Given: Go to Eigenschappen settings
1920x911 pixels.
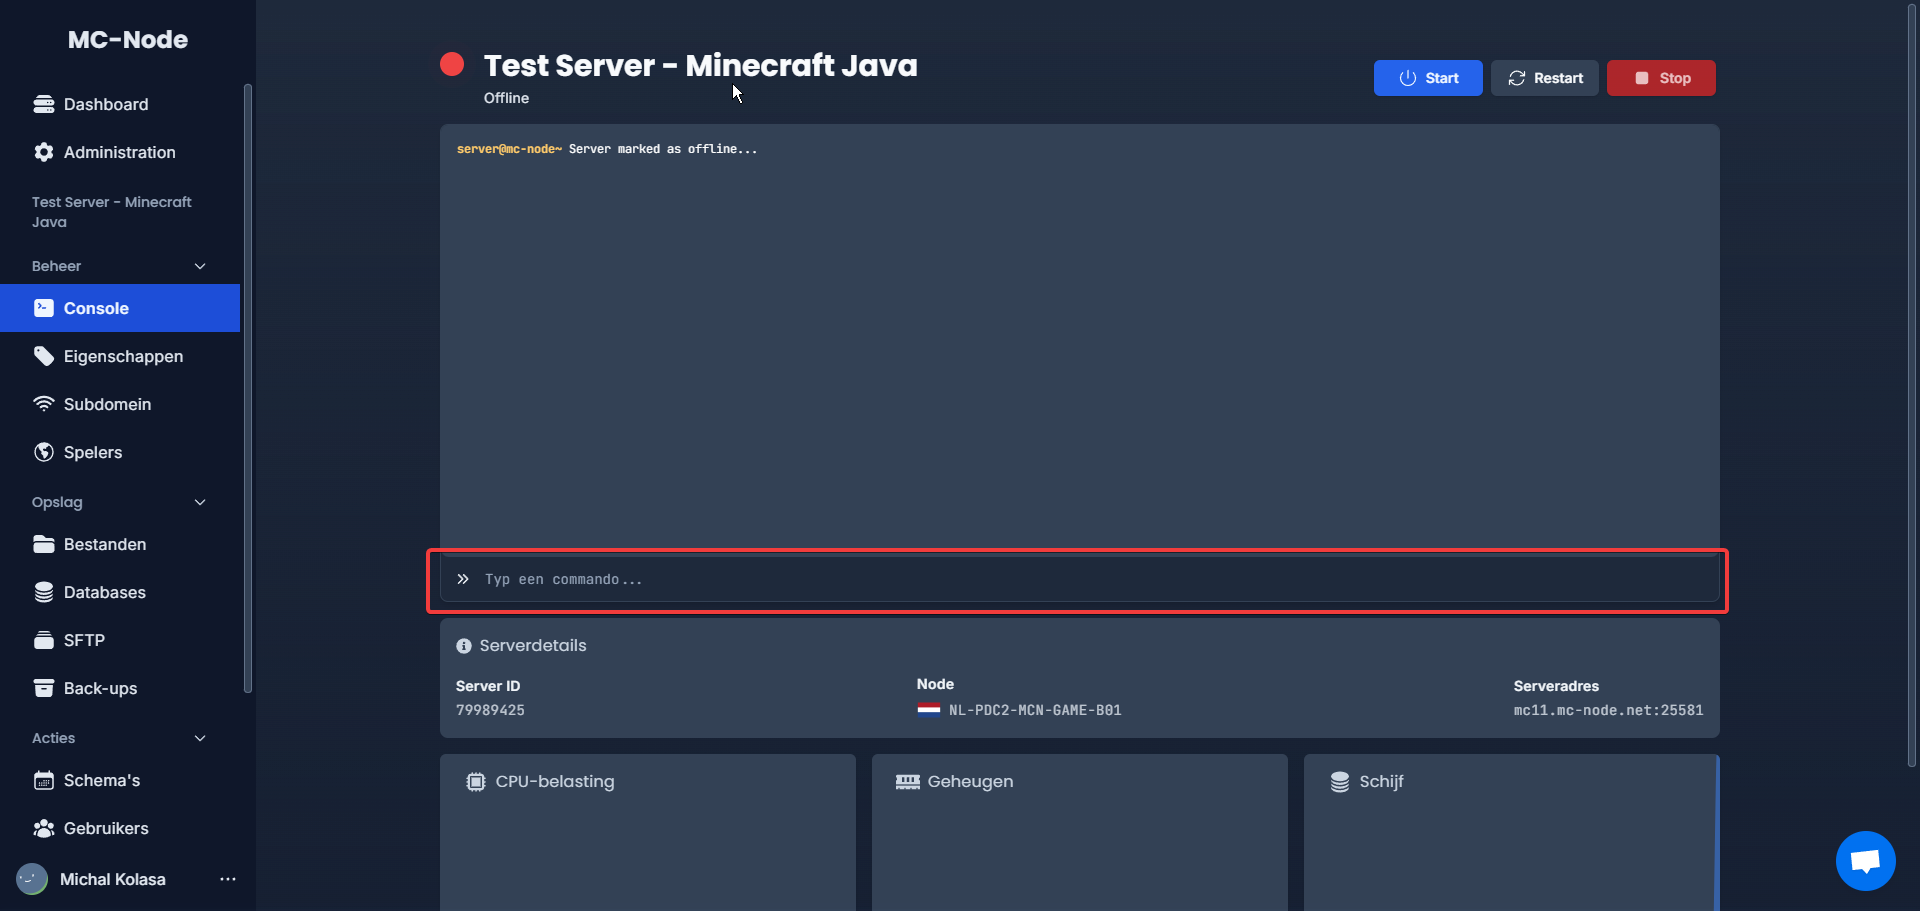Looking at the screenshot, I should pyautogui.click(x=120, y=356).
